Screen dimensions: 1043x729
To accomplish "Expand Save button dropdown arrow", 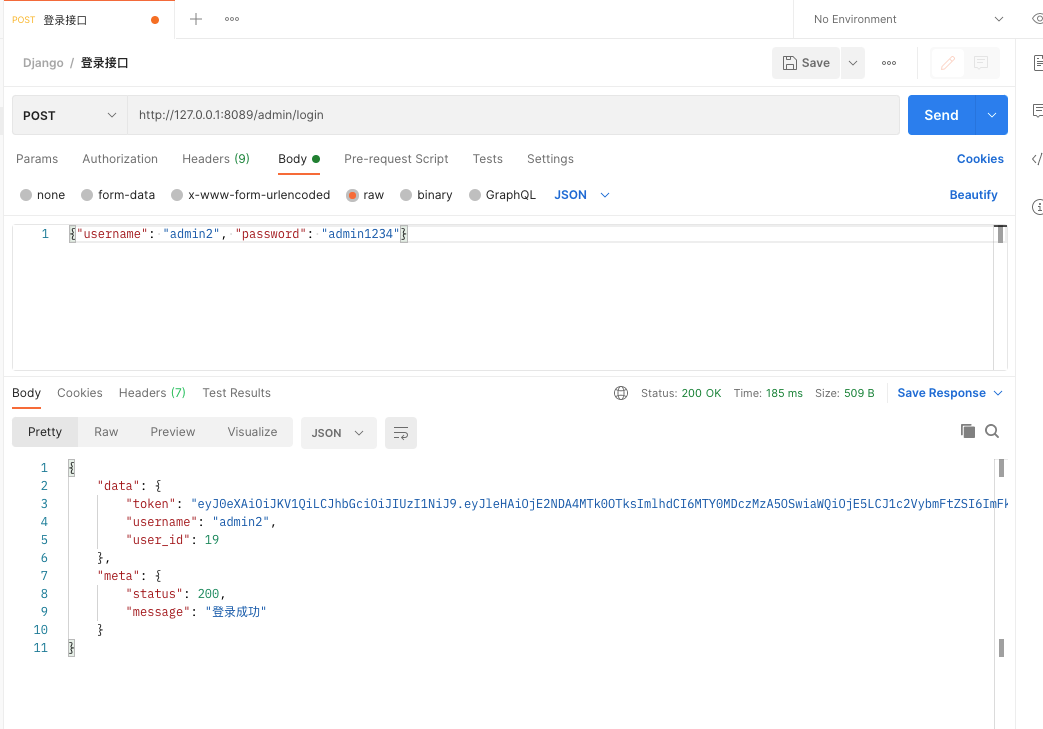I will click(x=853, y=63).
